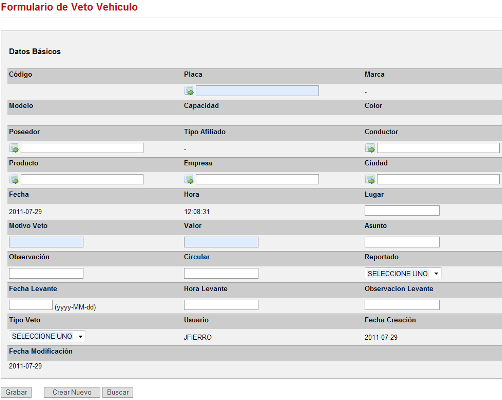Focus the Producto input field
Image resolution: width=502 pixels, height=400 pixels.
coord(82,180)
